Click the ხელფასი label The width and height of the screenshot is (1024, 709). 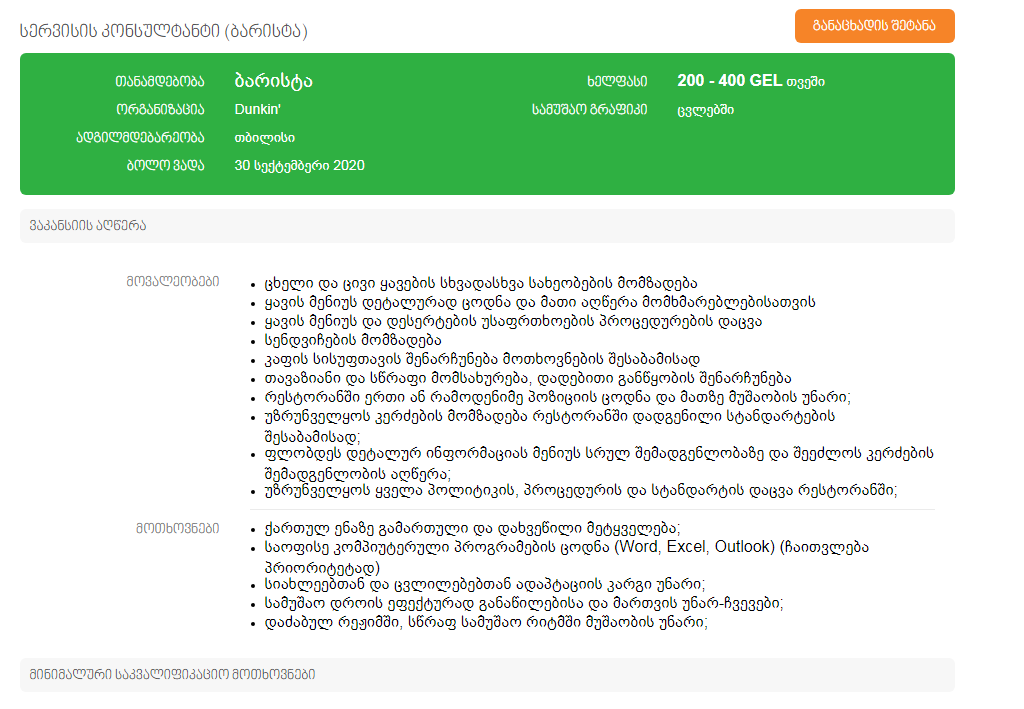617,82
